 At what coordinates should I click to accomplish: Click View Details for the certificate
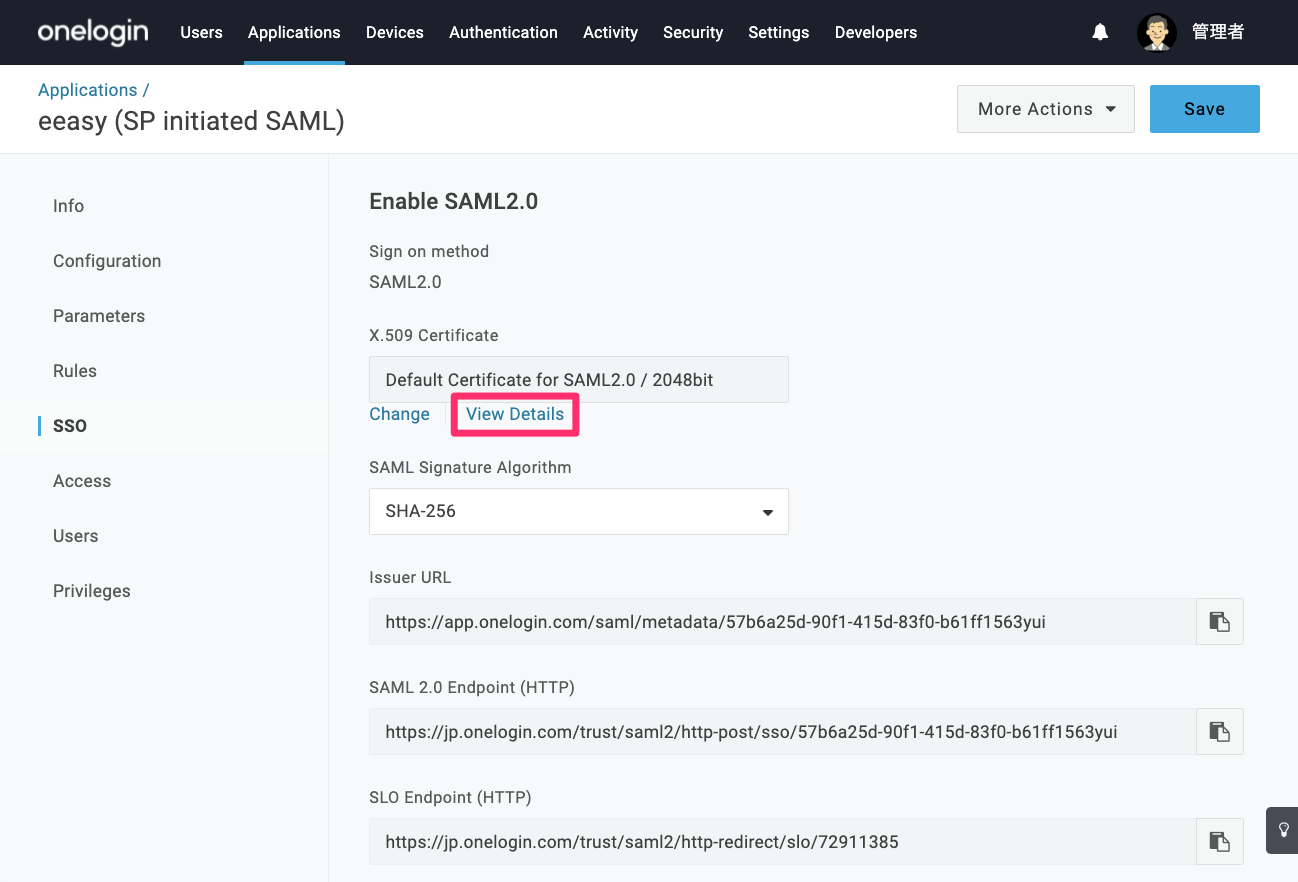[515, 414]
